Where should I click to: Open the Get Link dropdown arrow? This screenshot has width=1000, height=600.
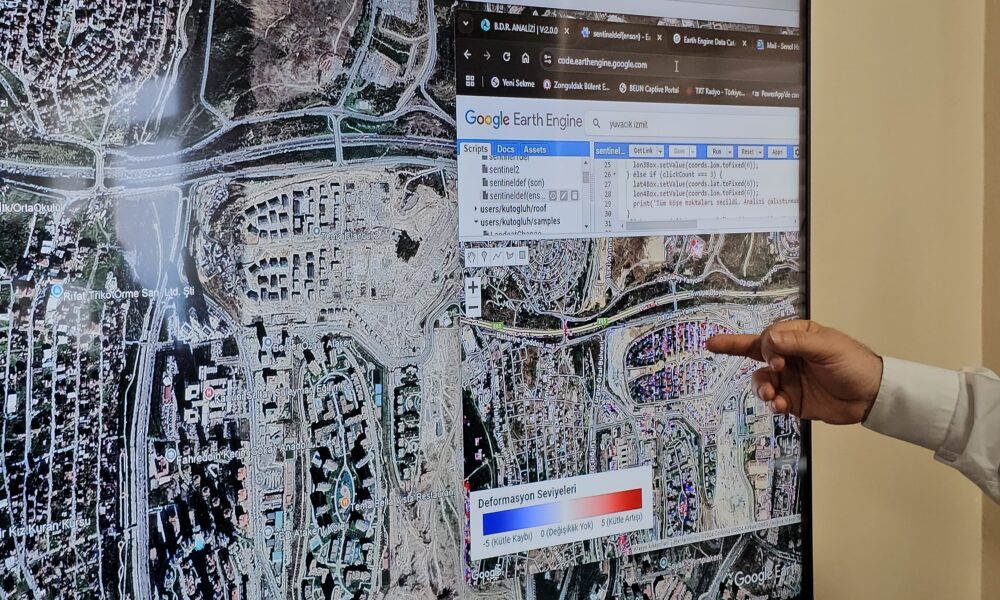tap(659, 151)
